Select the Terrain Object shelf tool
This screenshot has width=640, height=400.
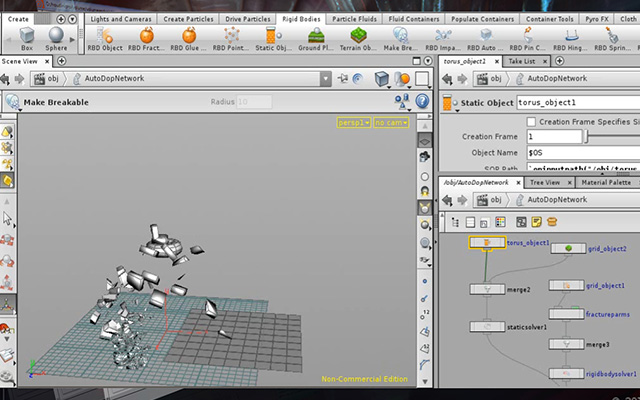coord(358,39)
